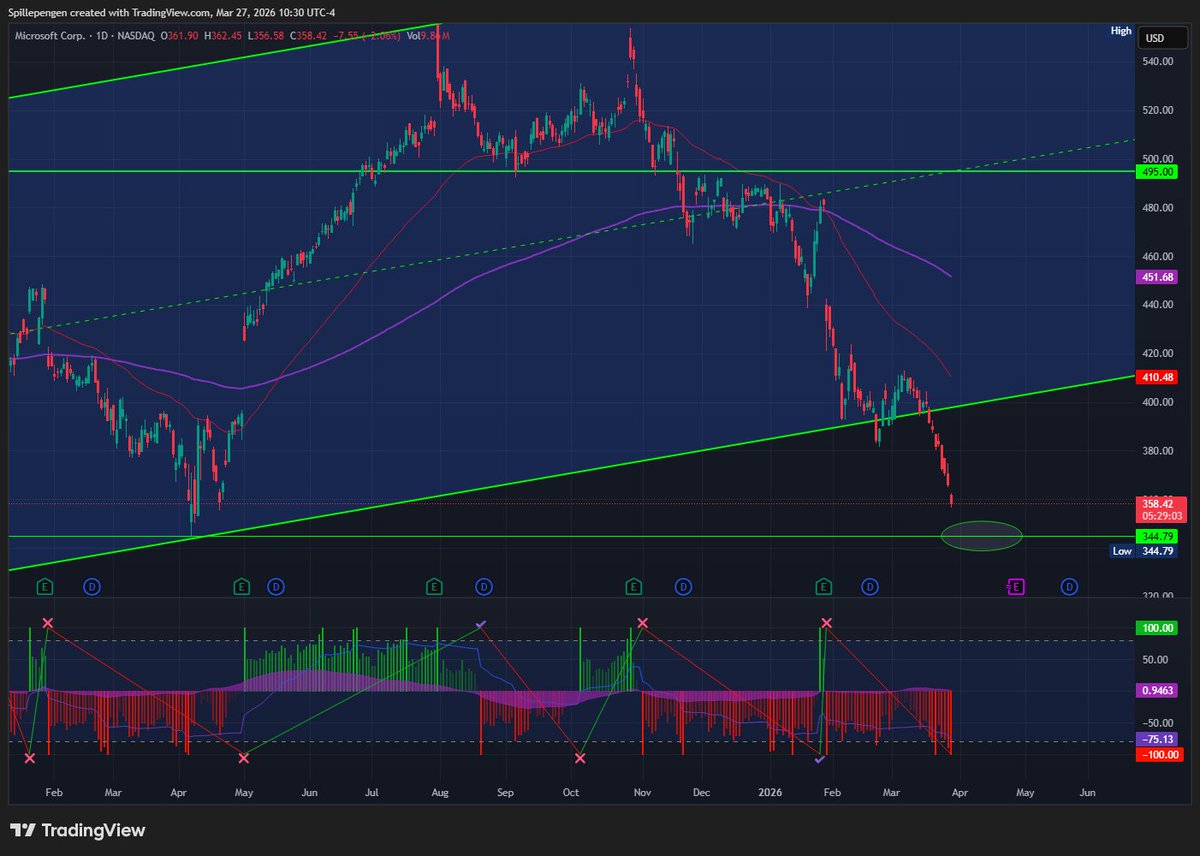
Task: Click the earnings marker near August 2025
Action: click(434, 586)
